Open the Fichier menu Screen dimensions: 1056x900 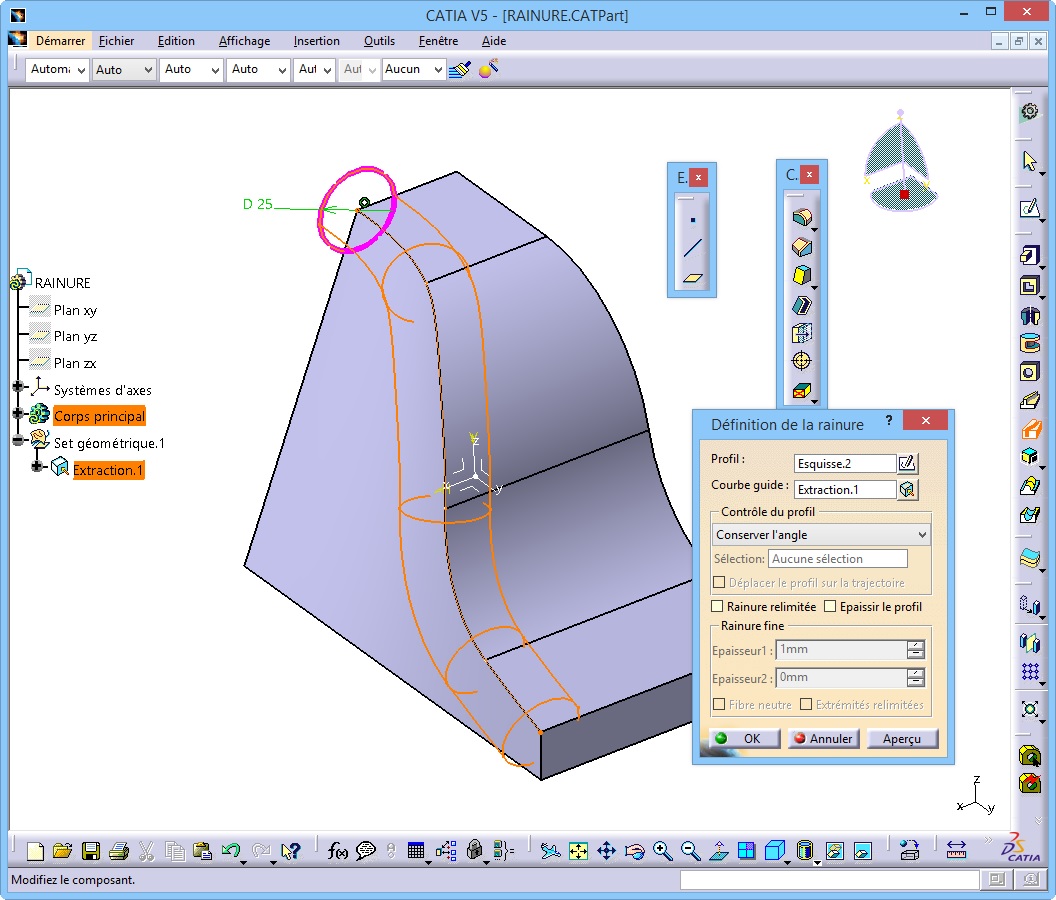[117, 41]
